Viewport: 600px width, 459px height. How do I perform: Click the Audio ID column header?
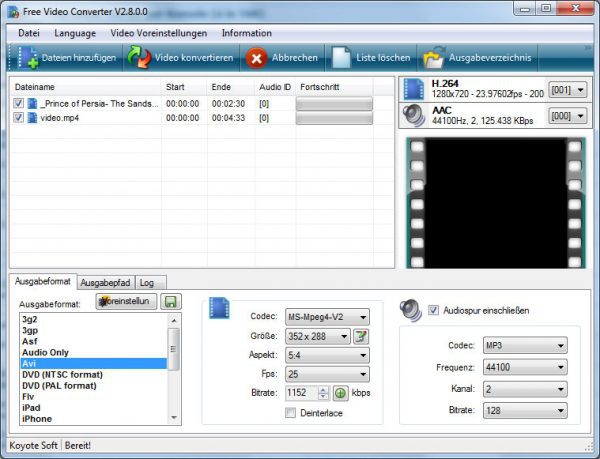[275, 87]
